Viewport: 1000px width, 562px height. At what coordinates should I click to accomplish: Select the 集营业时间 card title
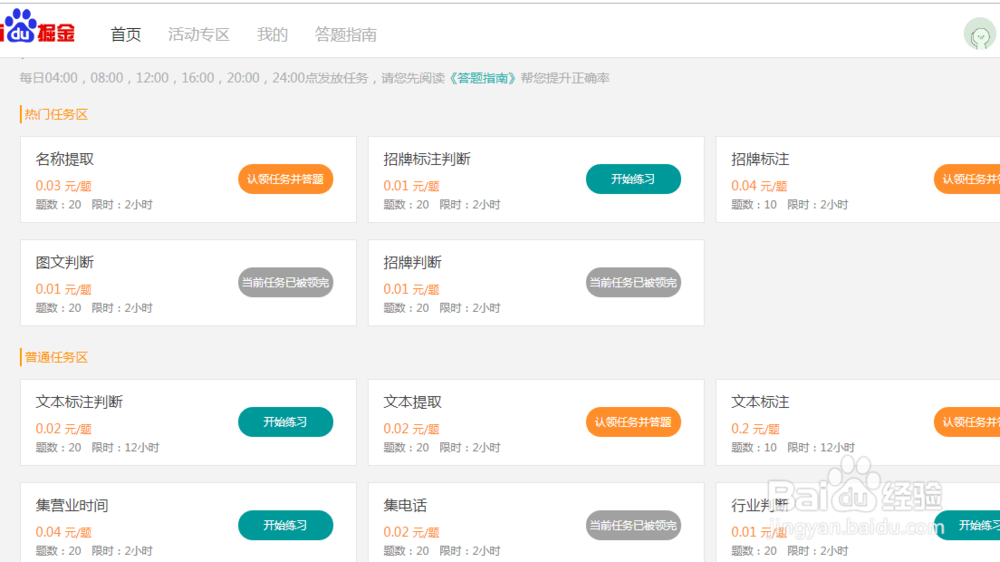tap(72, 506)
